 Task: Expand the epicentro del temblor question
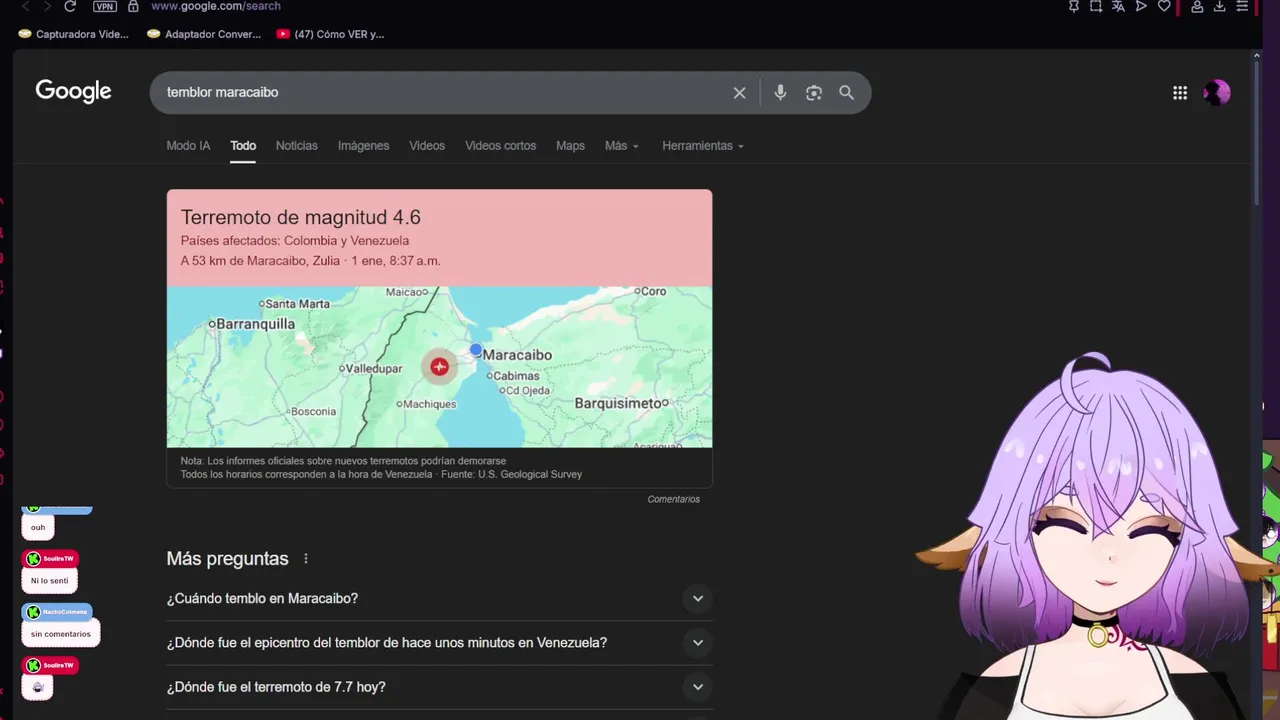tap(439, 643)
